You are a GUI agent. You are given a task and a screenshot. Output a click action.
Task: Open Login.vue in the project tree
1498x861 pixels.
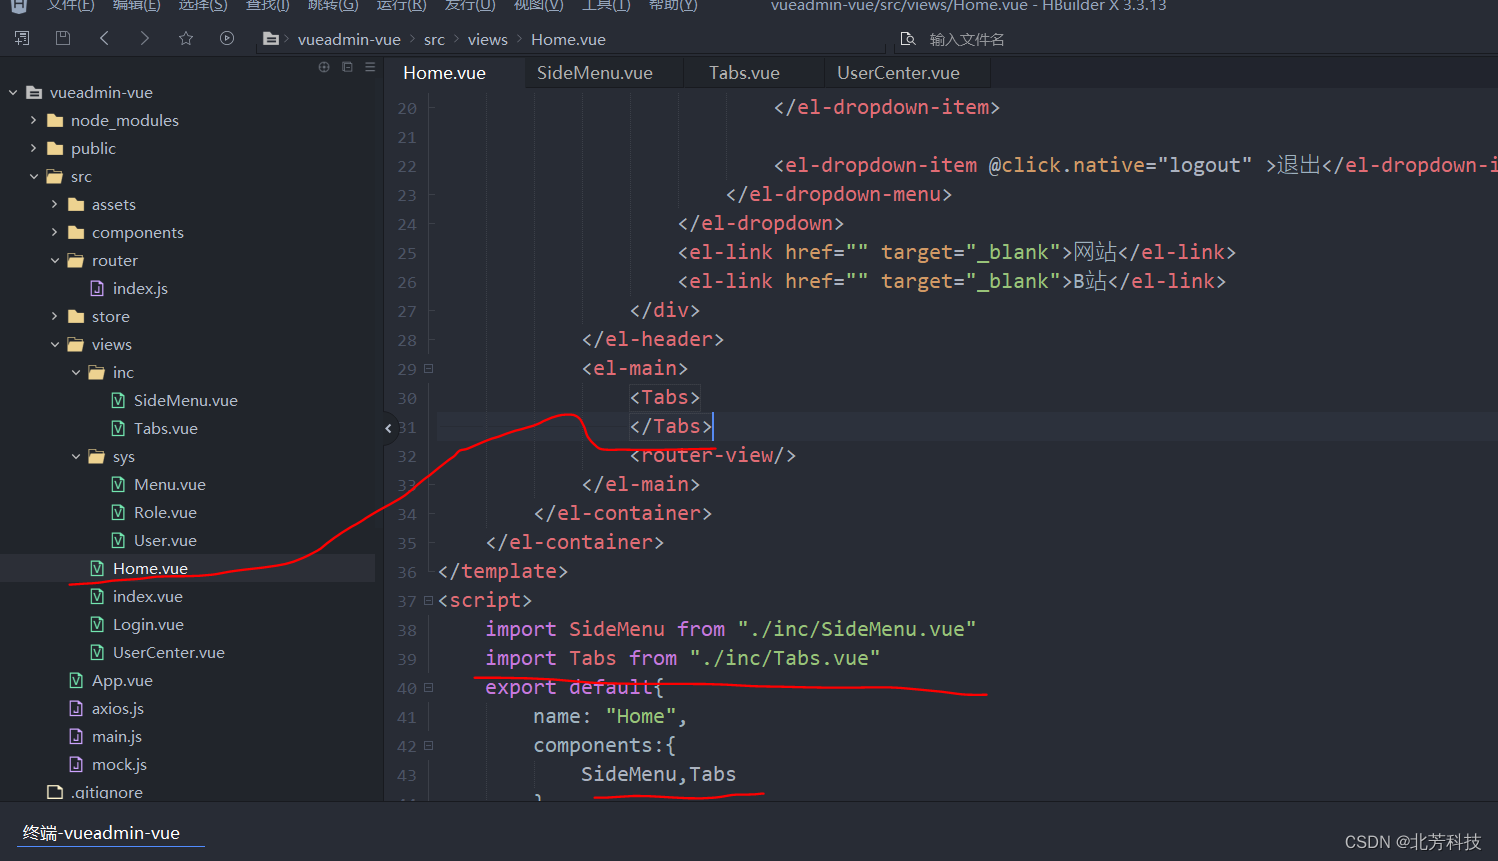(148, 624)
